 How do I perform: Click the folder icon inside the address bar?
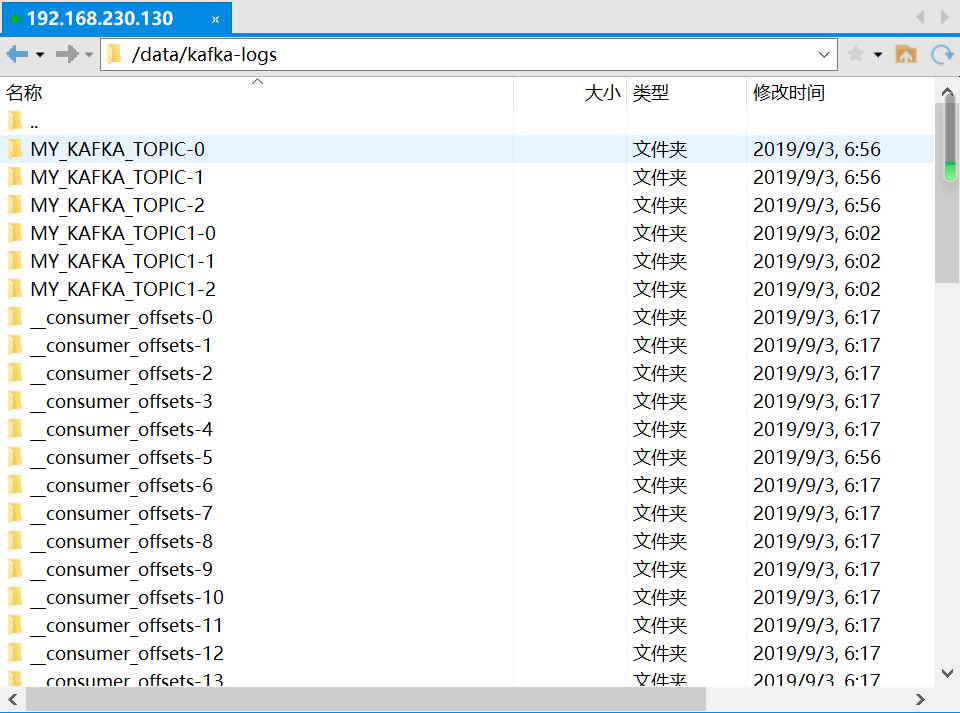[x=113, y=54]
